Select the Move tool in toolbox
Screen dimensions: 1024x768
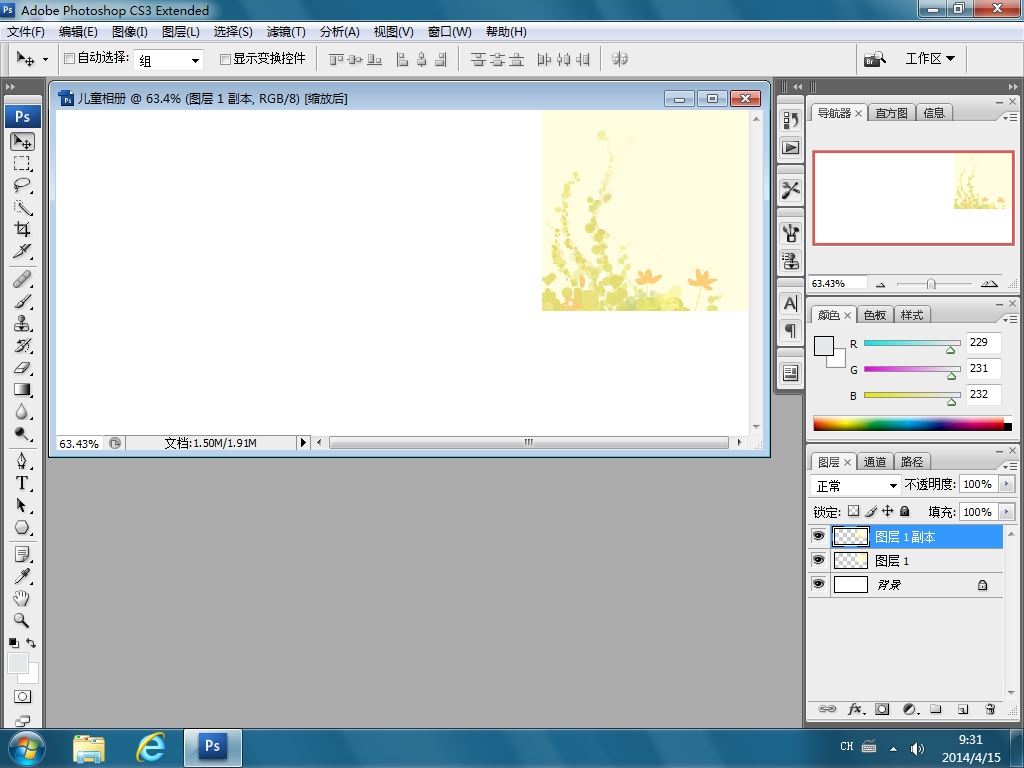pyautogui.click(x=23, y=142)
